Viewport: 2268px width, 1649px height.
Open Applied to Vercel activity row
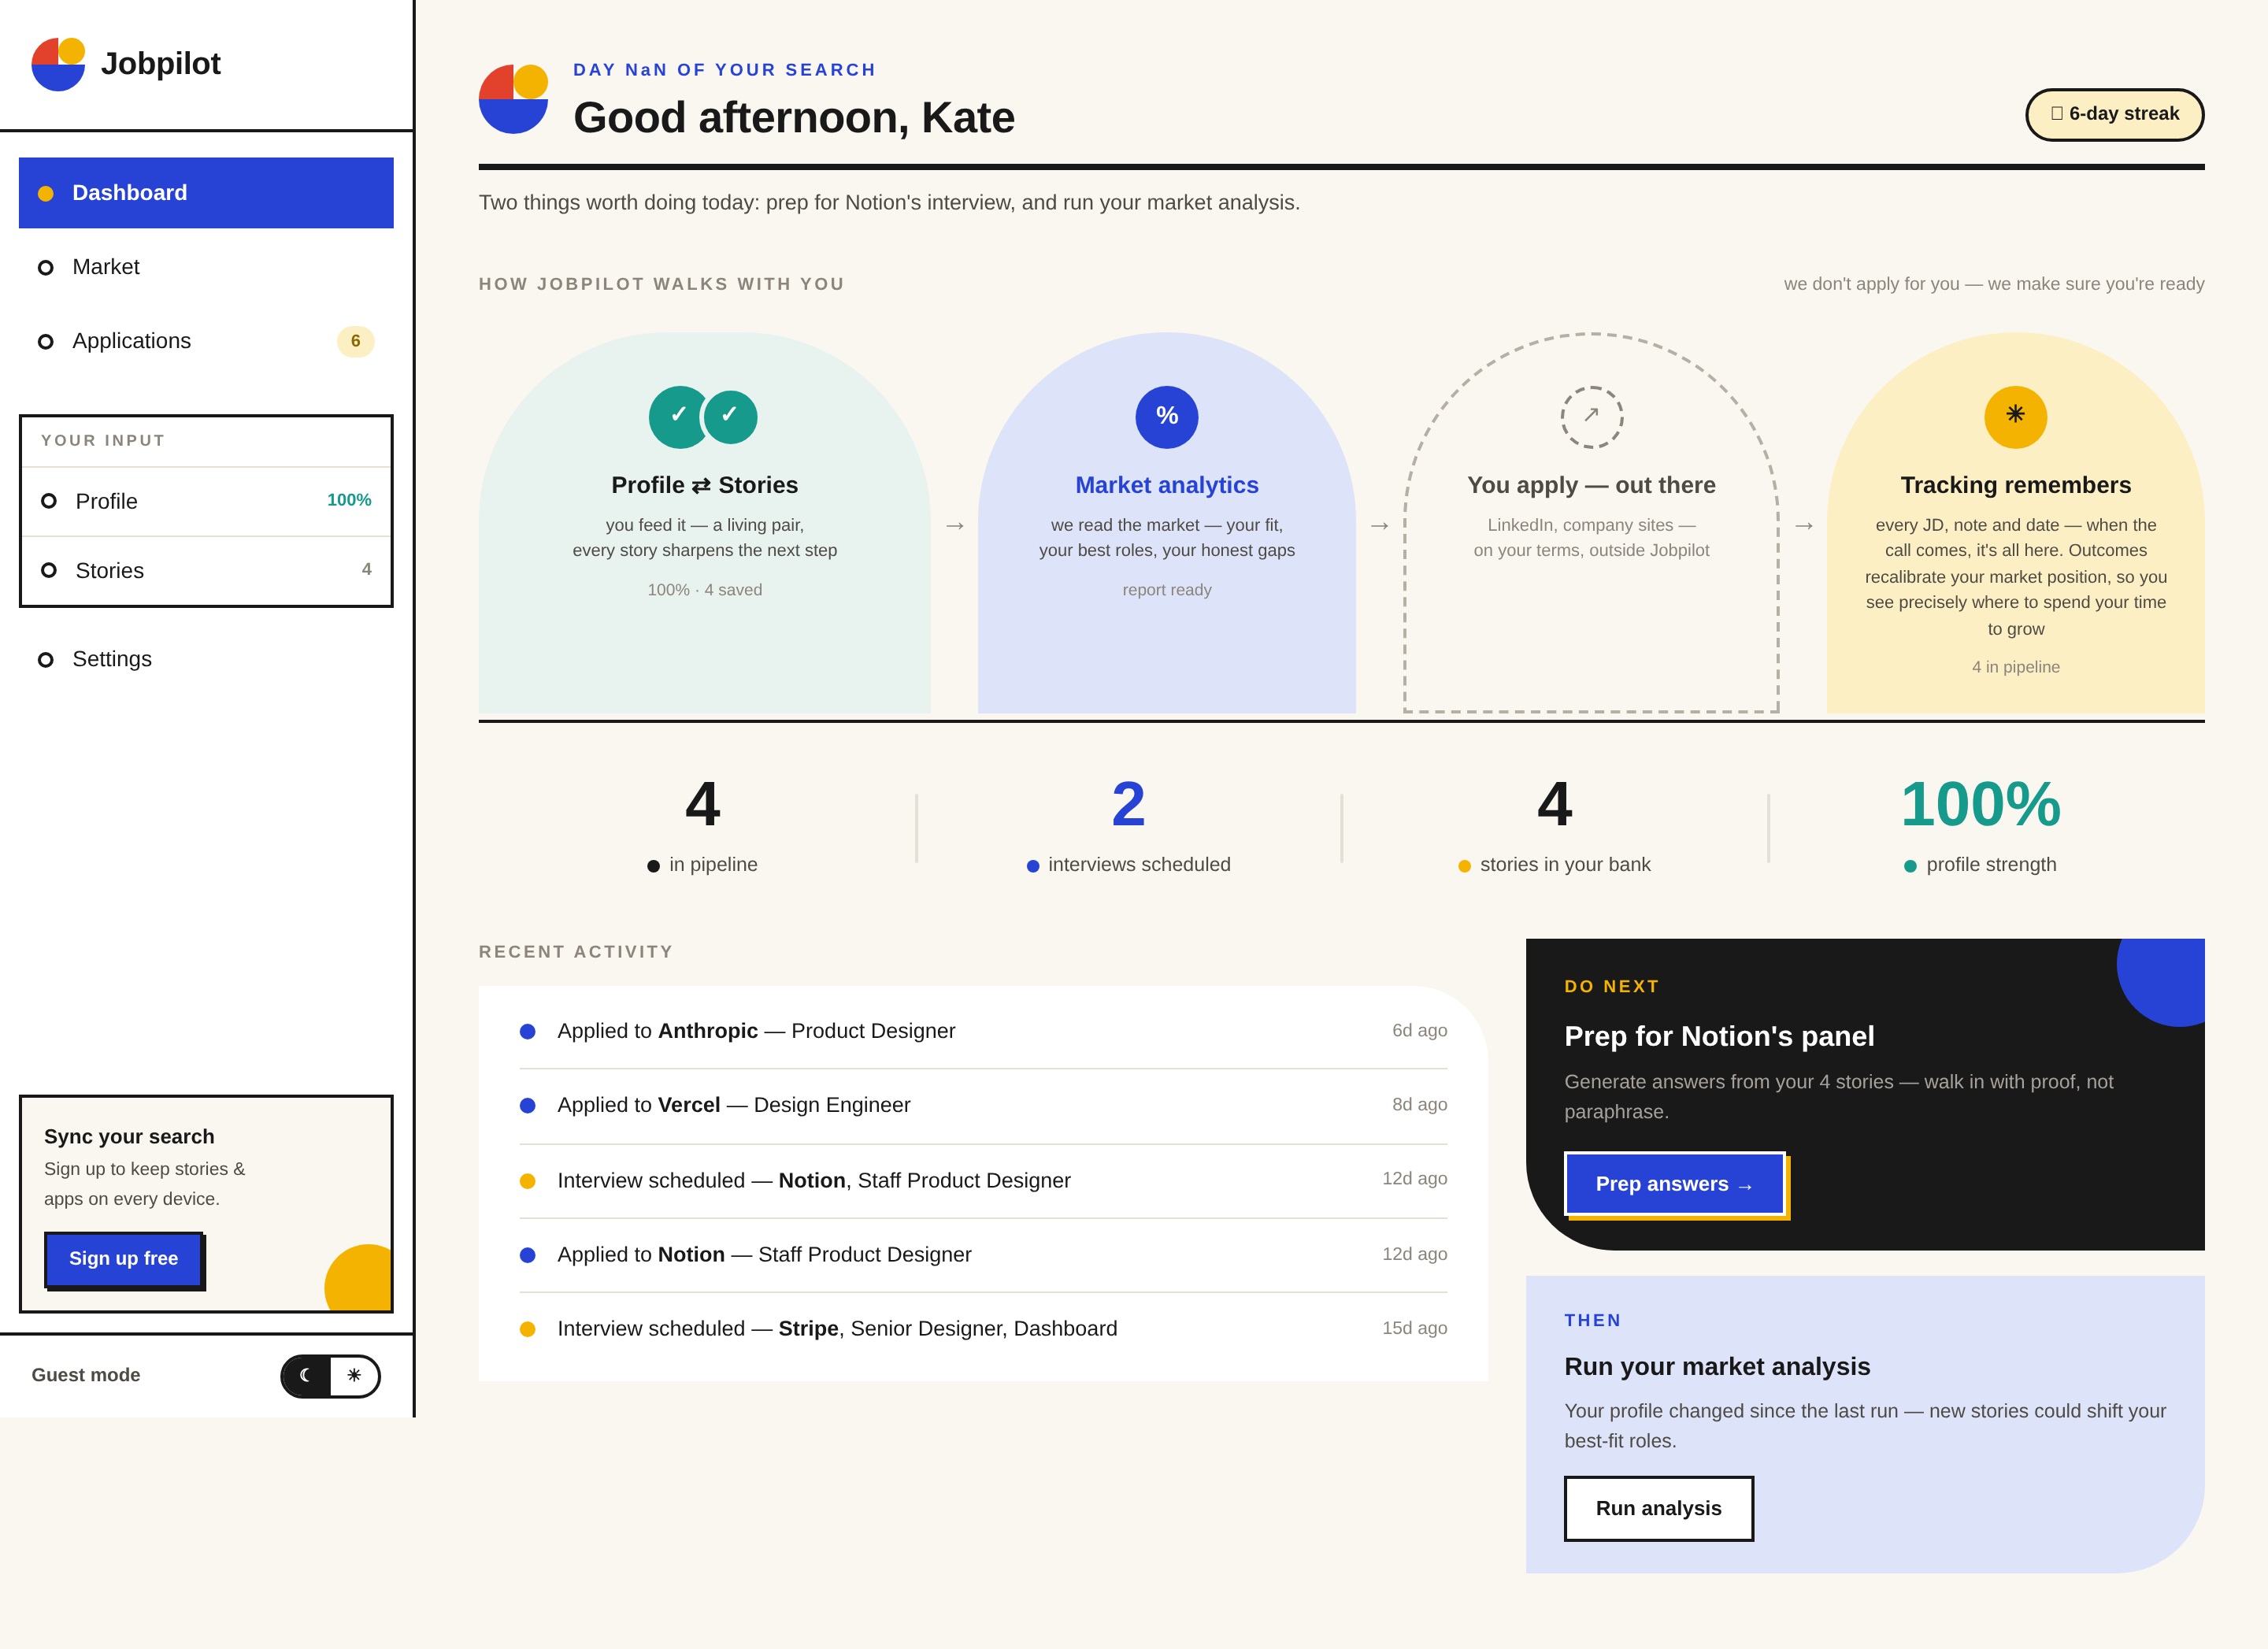983,1105
